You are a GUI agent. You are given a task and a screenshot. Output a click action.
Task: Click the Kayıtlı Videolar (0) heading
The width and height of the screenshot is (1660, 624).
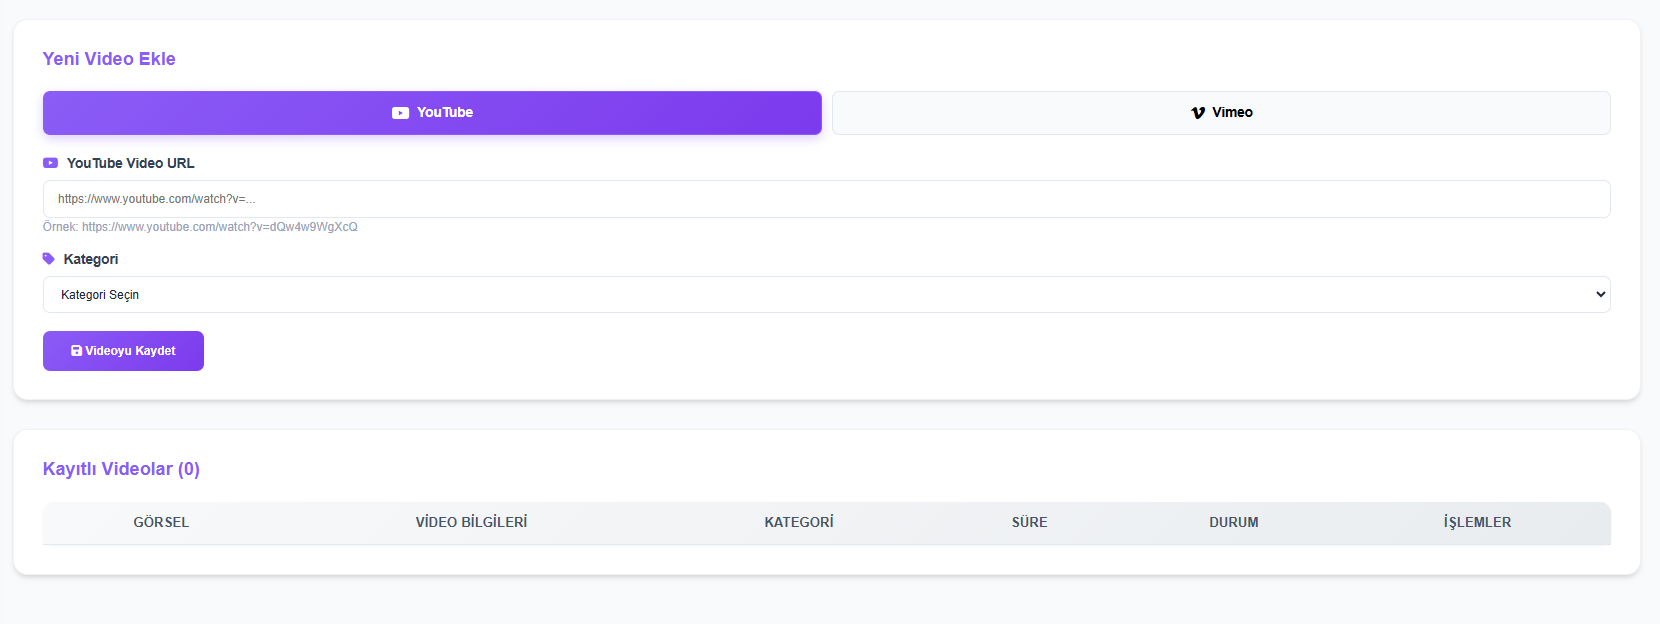pyautogui.click(x=121, y=469)
